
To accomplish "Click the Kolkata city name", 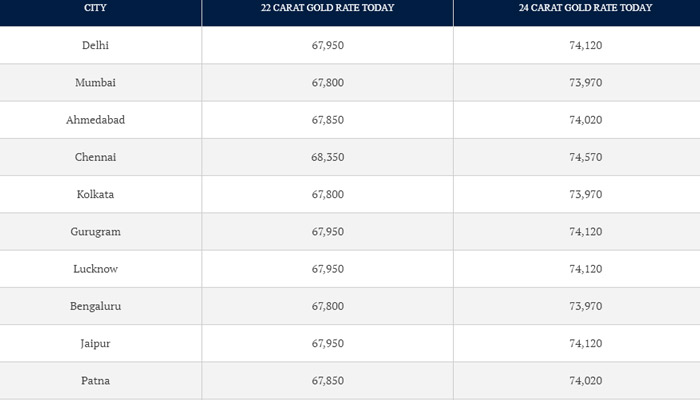I will click(x=97, y=194).
